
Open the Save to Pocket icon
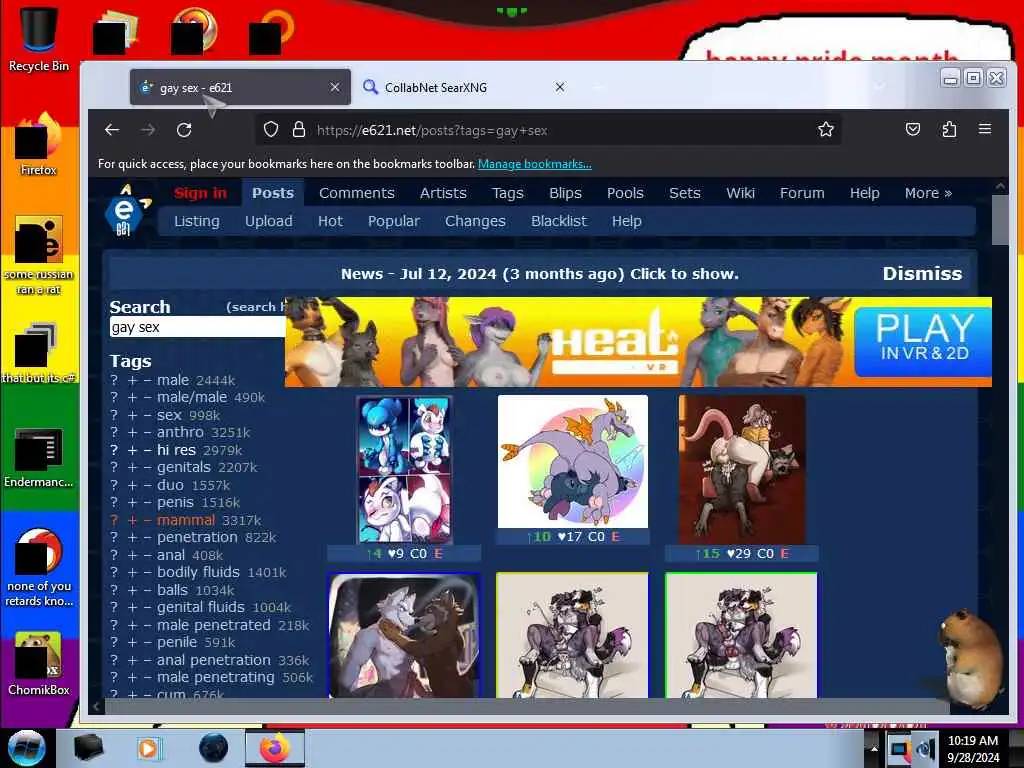[x=913, y=129]
